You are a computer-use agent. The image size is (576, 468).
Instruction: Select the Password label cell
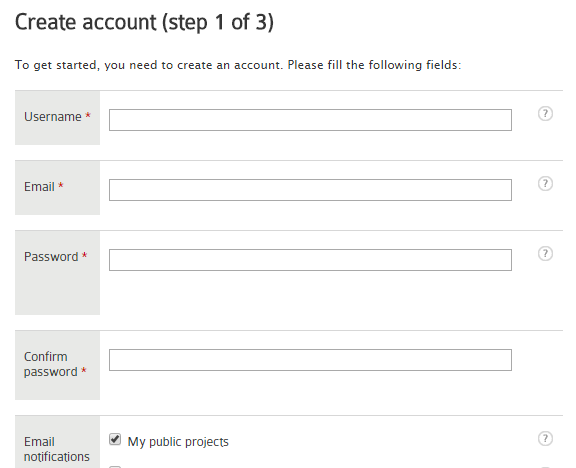(57, 273)
